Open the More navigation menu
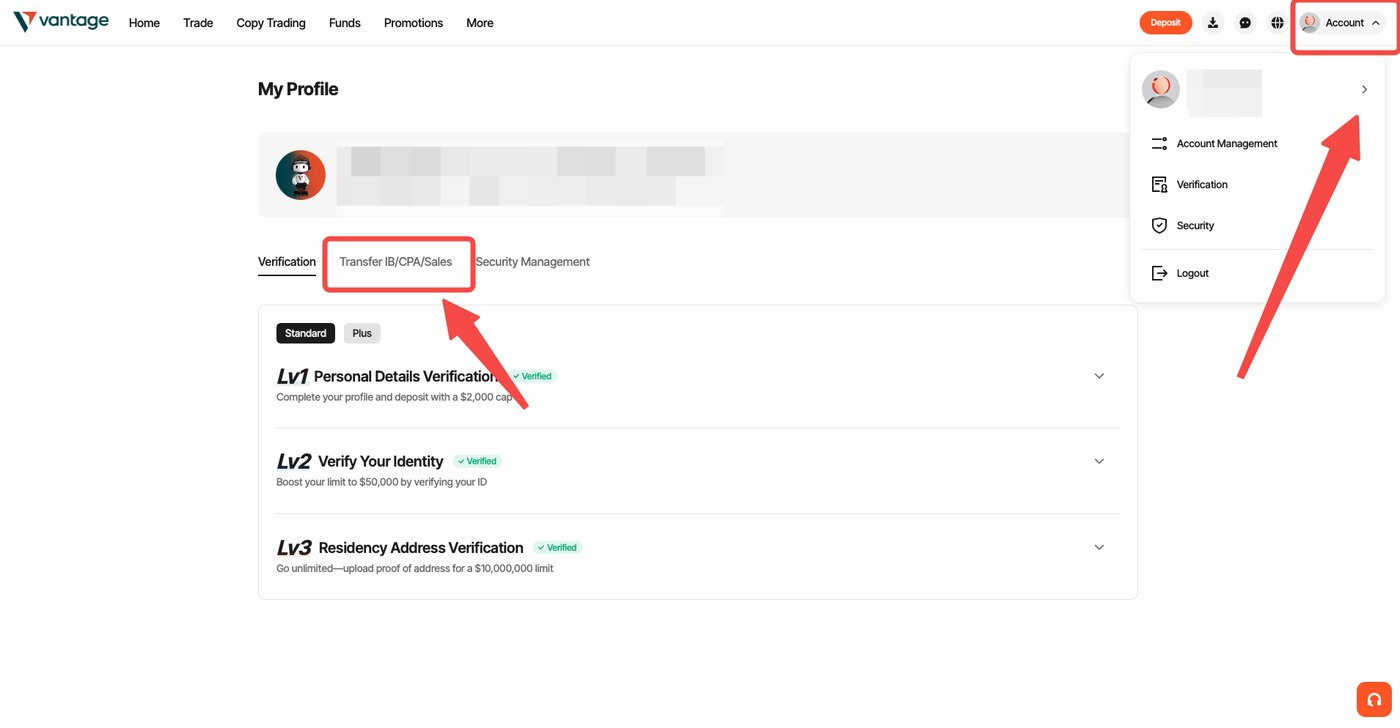Screen dimensions: 1400x728 click(480, 23)
